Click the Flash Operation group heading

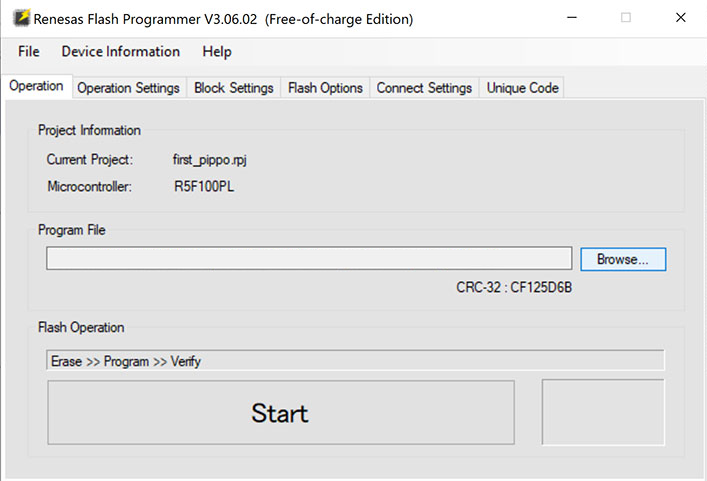pos(81,327)
